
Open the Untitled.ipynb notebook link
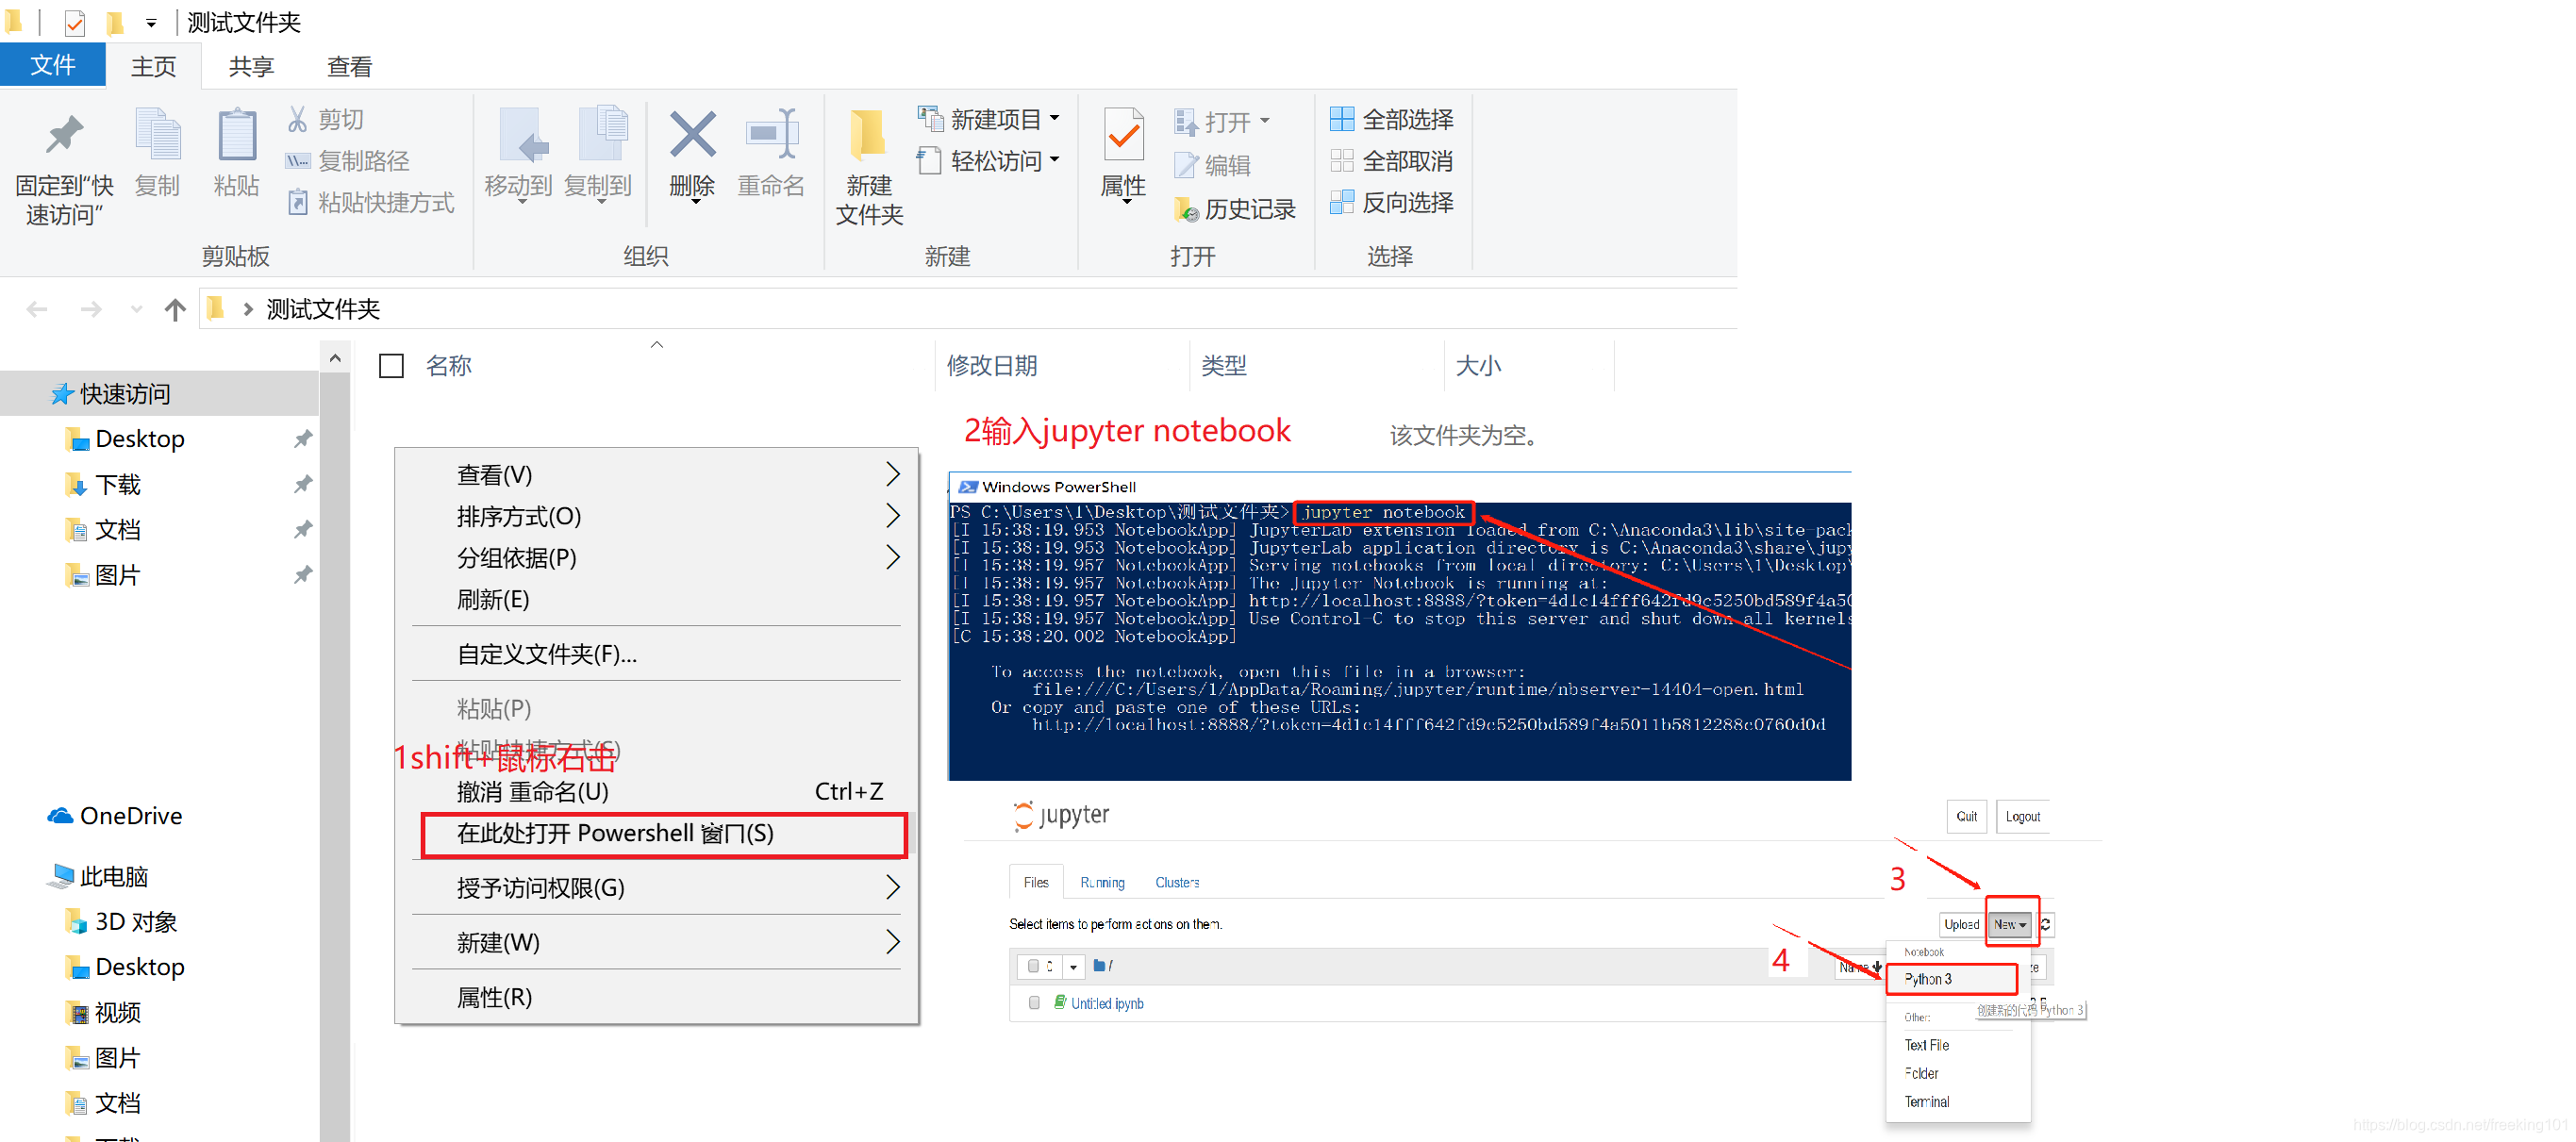click(1106, 1004)
